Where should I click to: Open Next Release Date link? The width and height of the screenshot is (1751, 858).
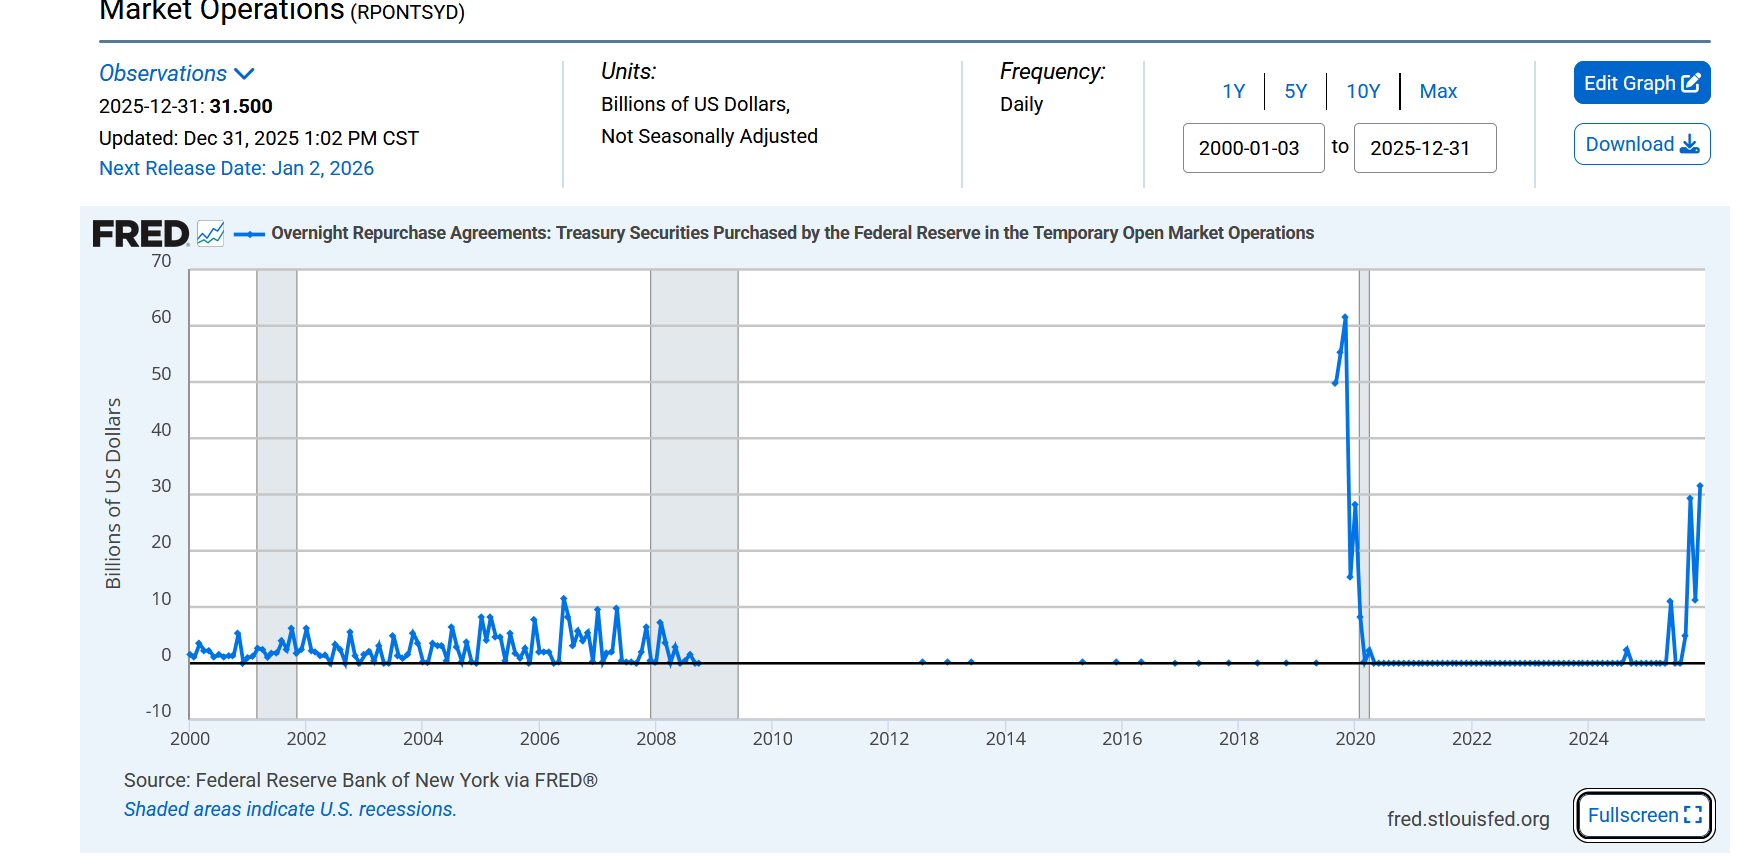[x=236, y=168]
